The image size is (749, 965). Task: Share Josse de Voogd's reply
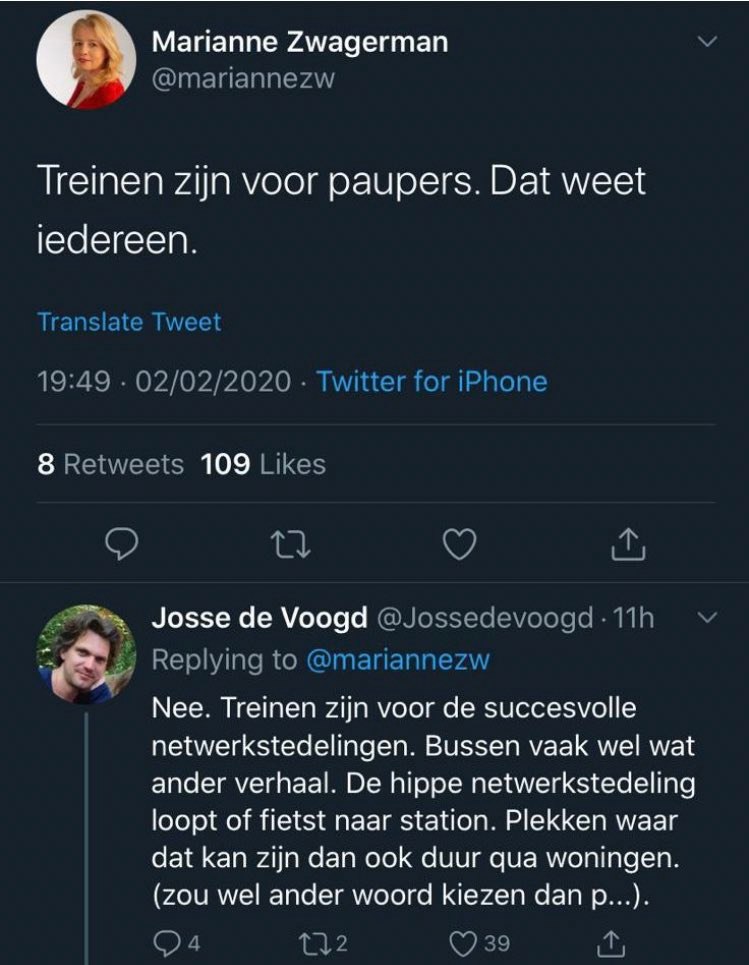point(609,942)
